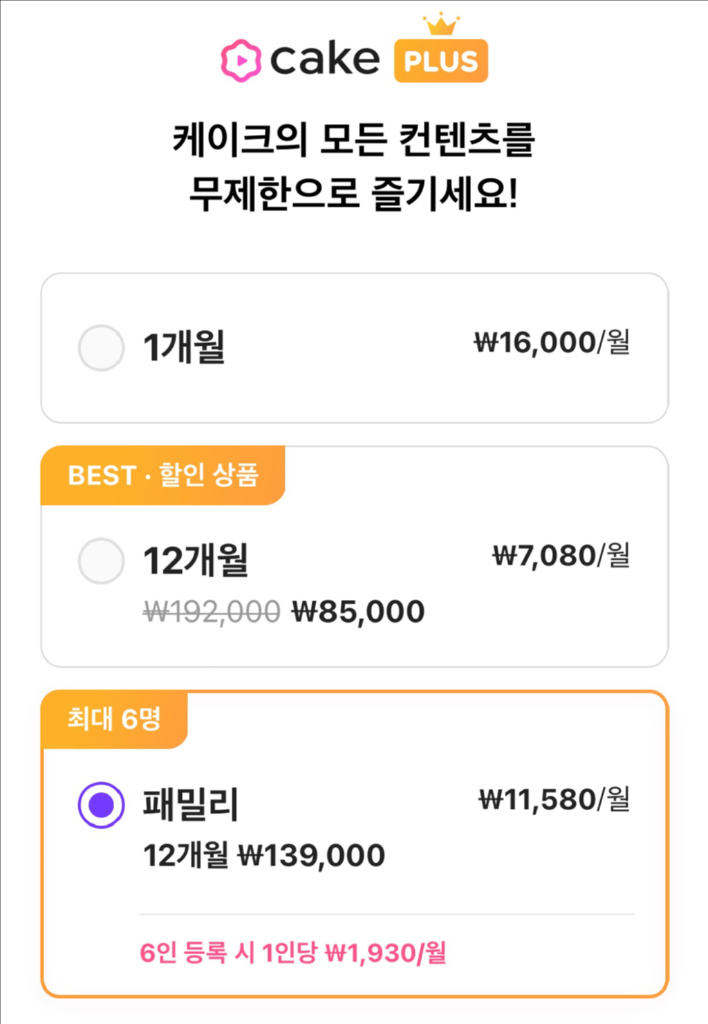
Task: Click the cake wordmark text
Action: pyautogui.click(x=322, y=60)
